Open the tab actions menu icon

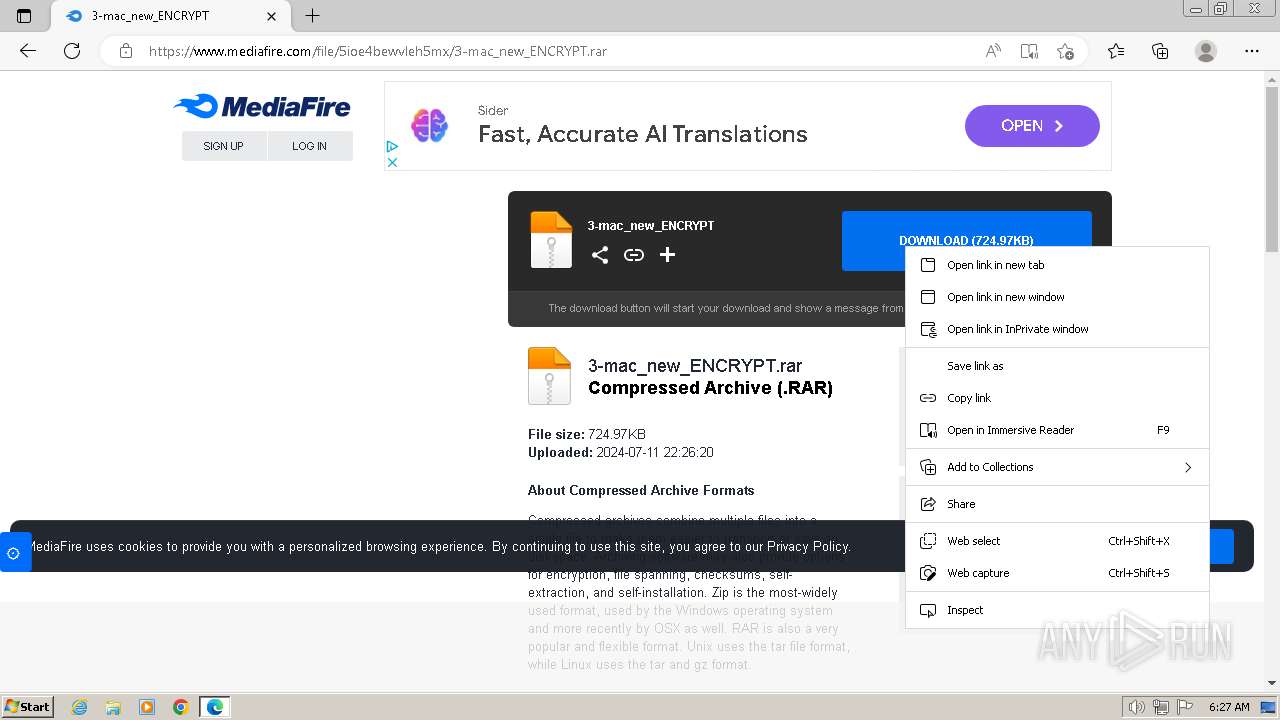click(24, 16)
